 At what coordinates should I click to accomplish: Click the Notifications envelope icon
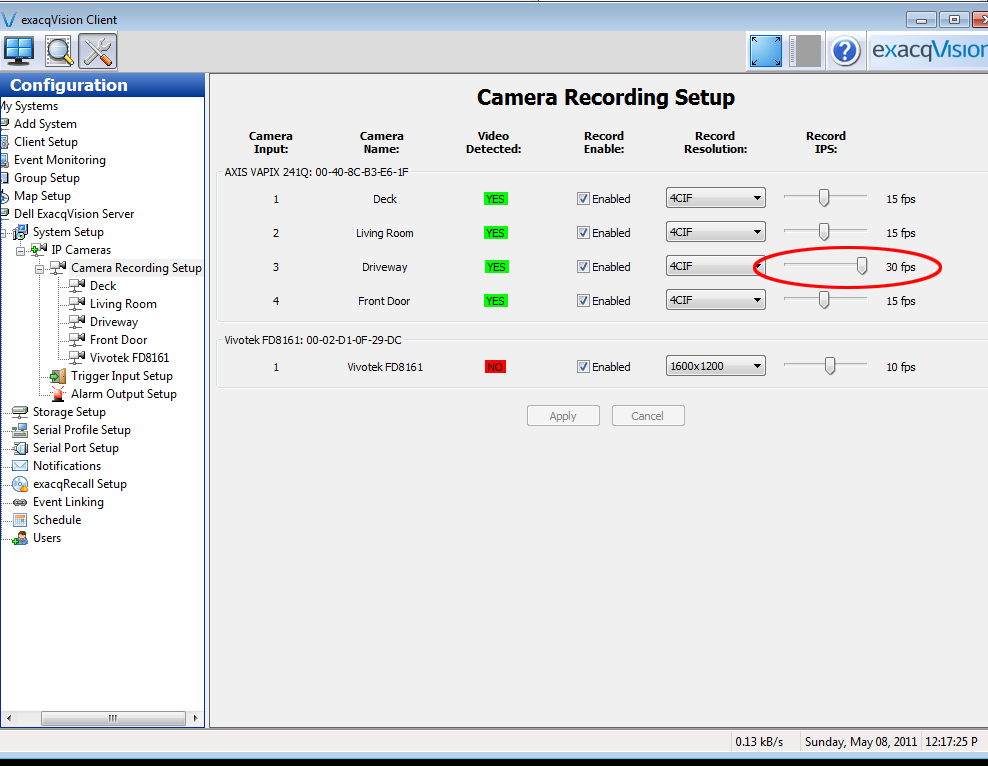(x=20, y=466)
